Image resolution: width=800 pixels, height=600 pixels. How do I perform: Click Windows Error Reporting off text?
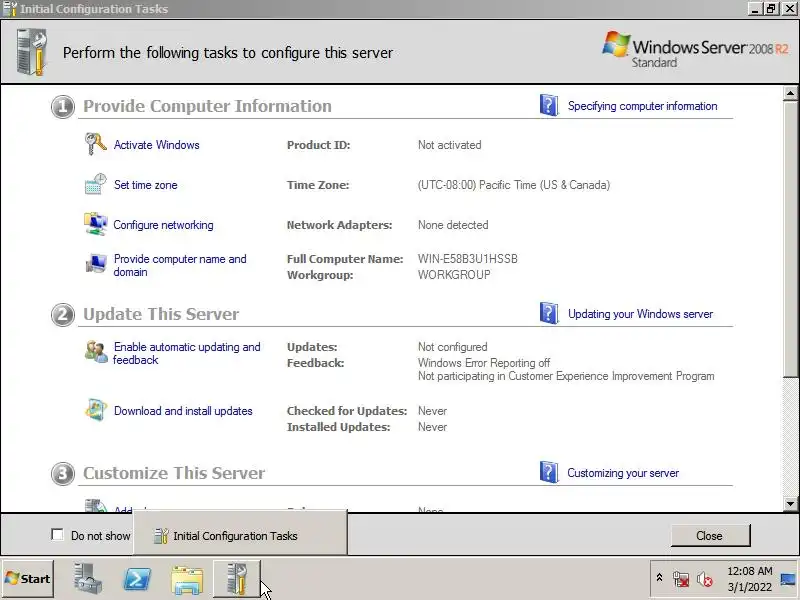point(484,363)
